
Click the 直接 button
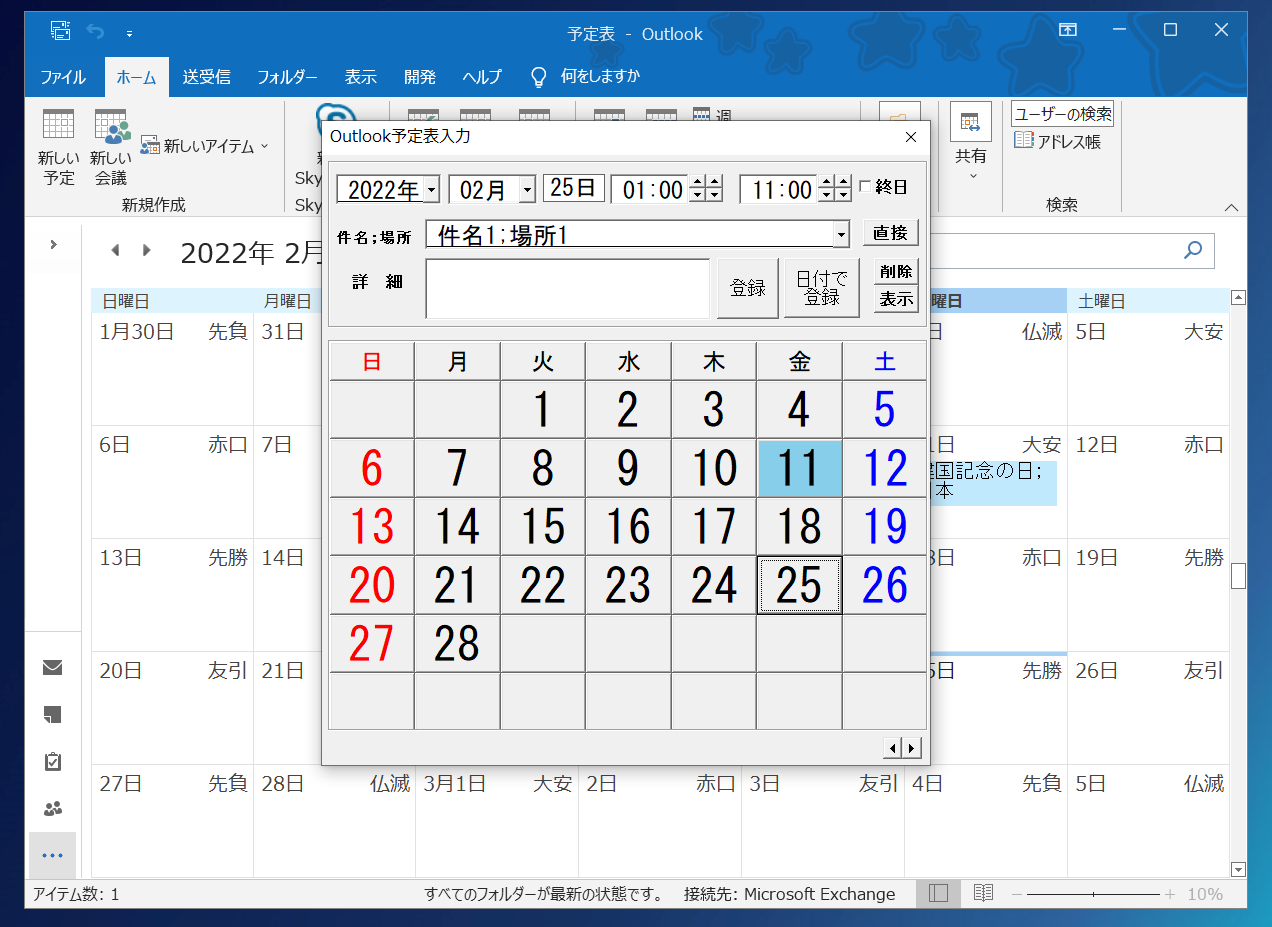click(x=890, y=233)
